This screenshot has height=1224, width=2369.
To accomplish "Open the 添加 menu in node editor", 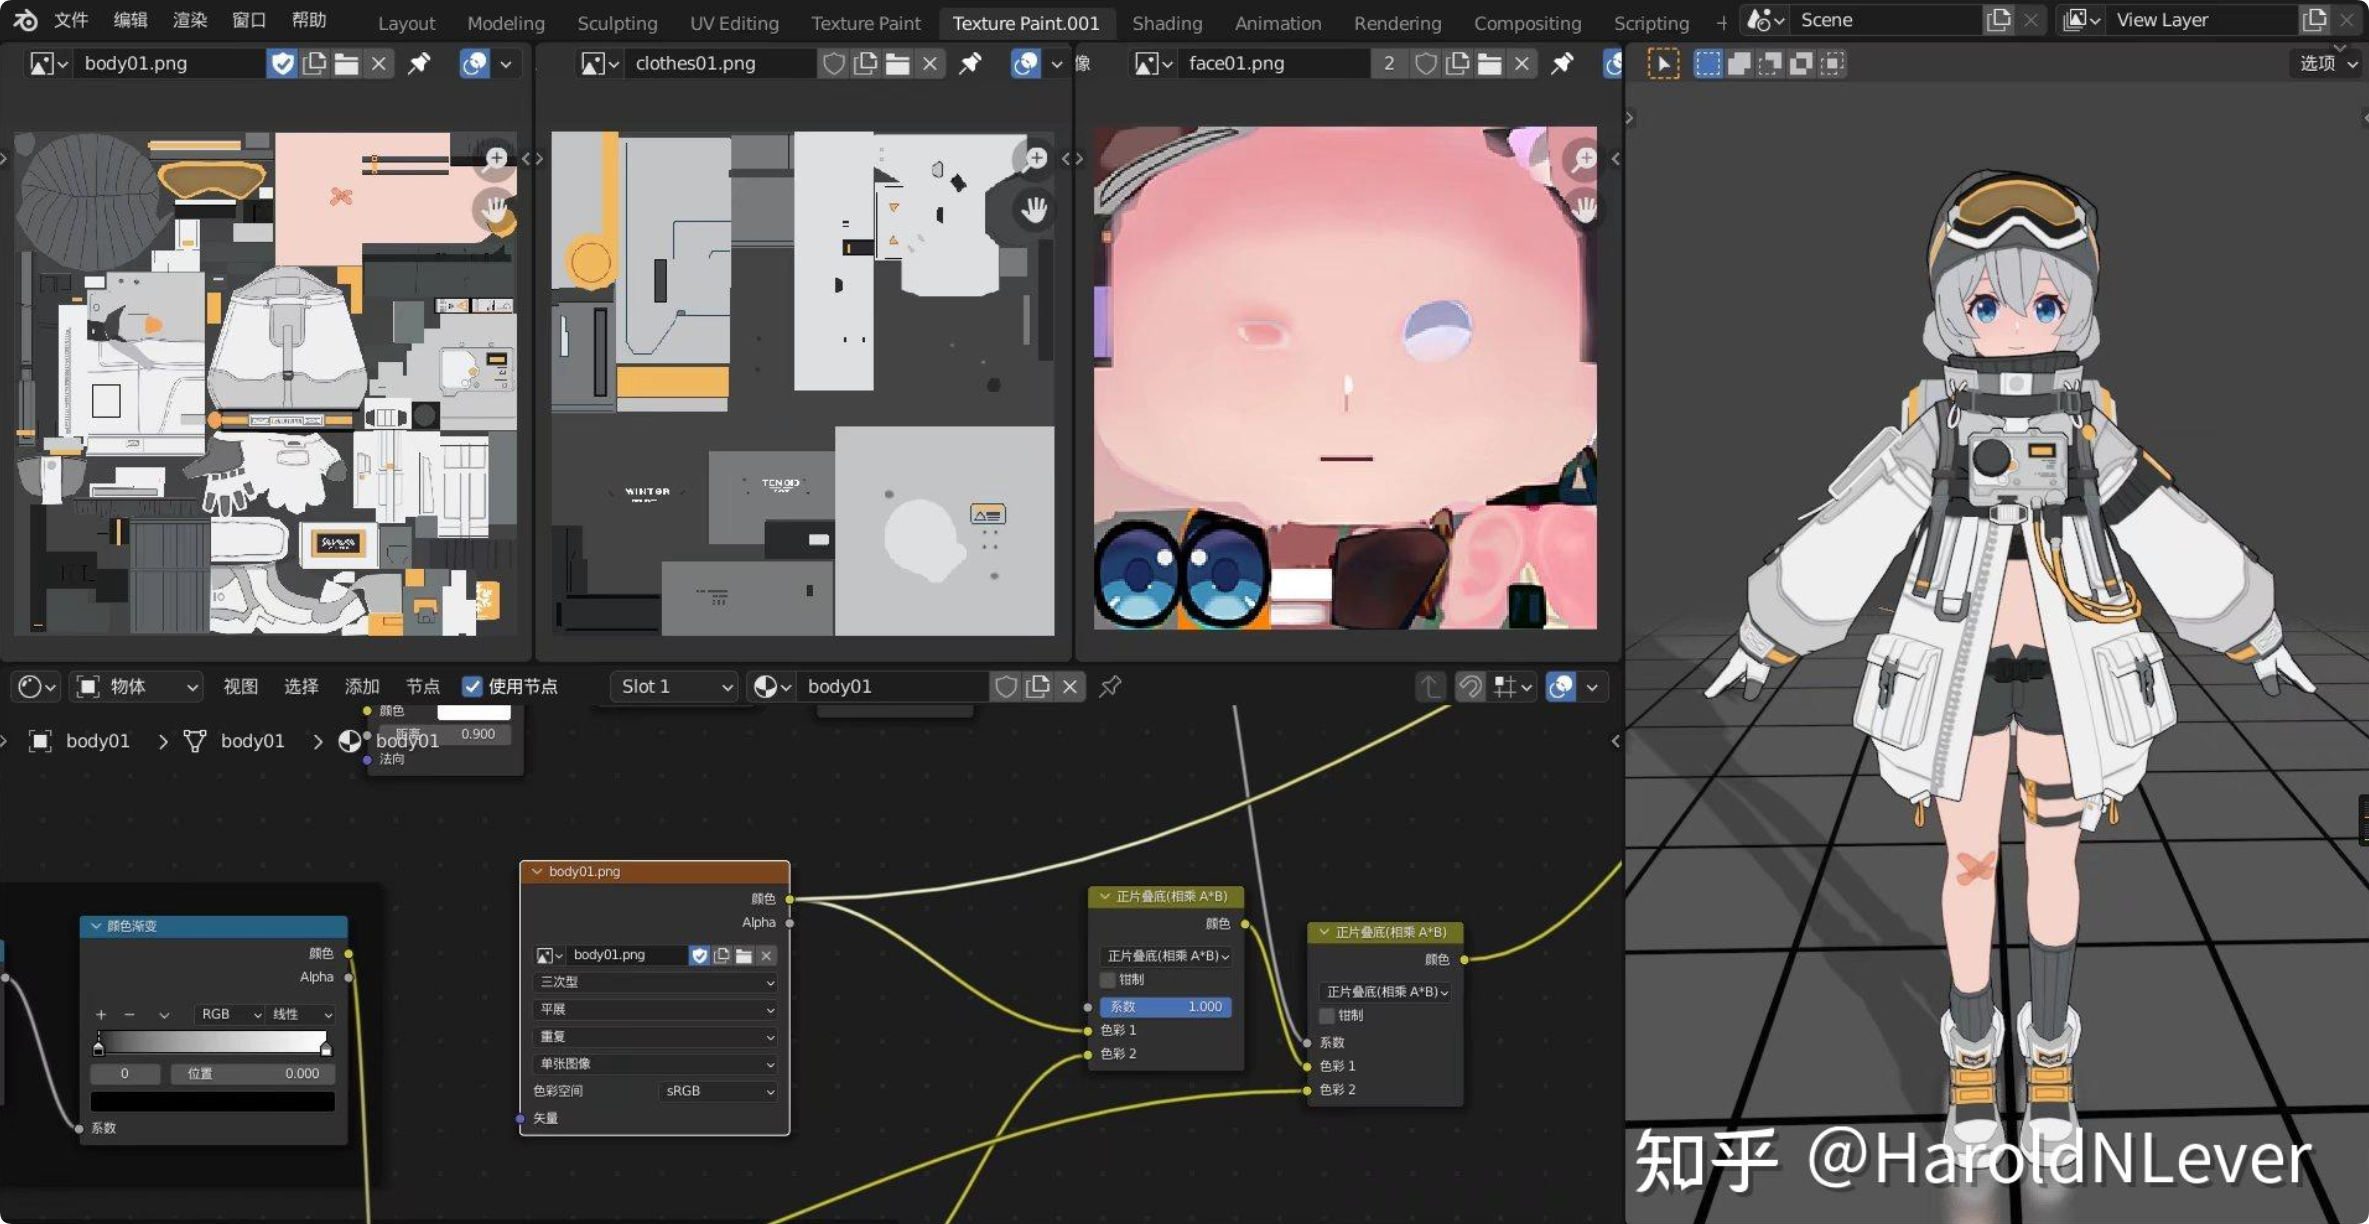I will [362, 687].
